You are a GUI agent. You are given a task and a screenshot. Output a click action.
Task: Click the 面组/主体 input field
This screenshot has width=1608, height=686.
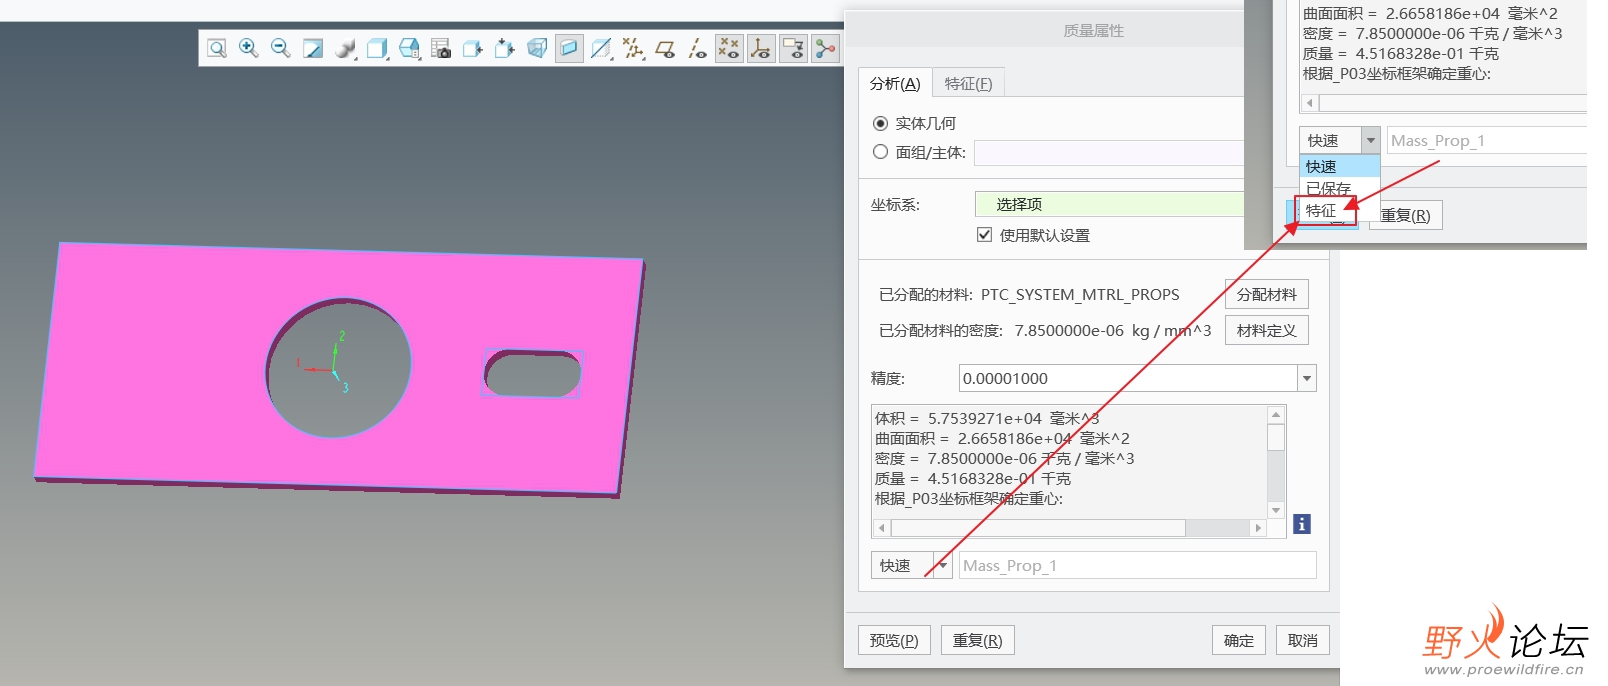click(x=1109, y=152)
